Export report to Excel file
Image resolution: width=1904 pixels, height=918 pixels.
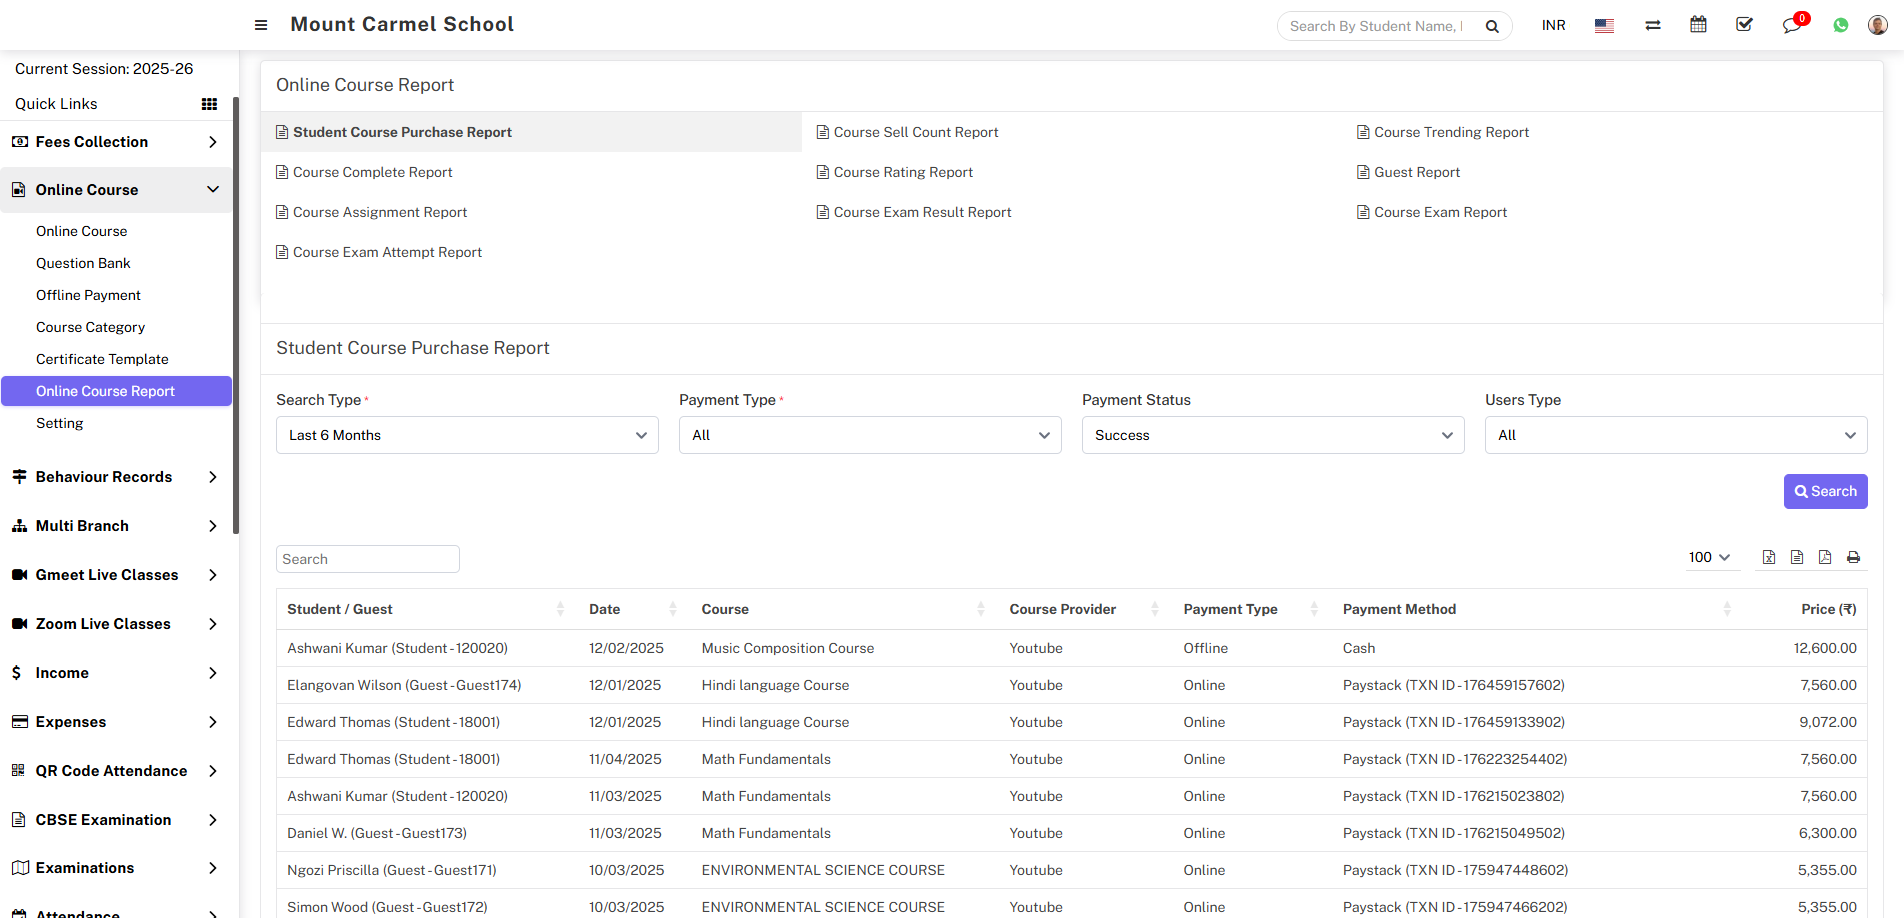(x=1769, y=557)
